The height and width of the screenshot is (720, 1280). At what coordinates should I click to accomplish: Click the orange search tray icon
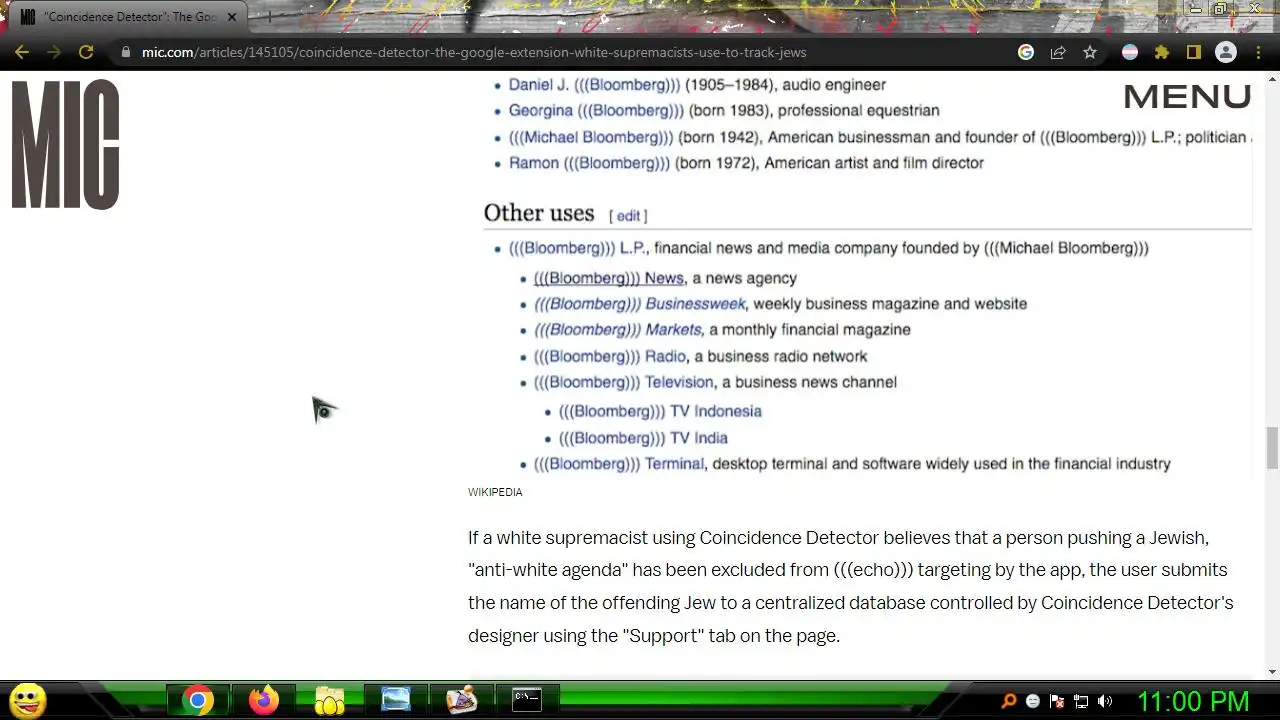(x=1009, y=701)
